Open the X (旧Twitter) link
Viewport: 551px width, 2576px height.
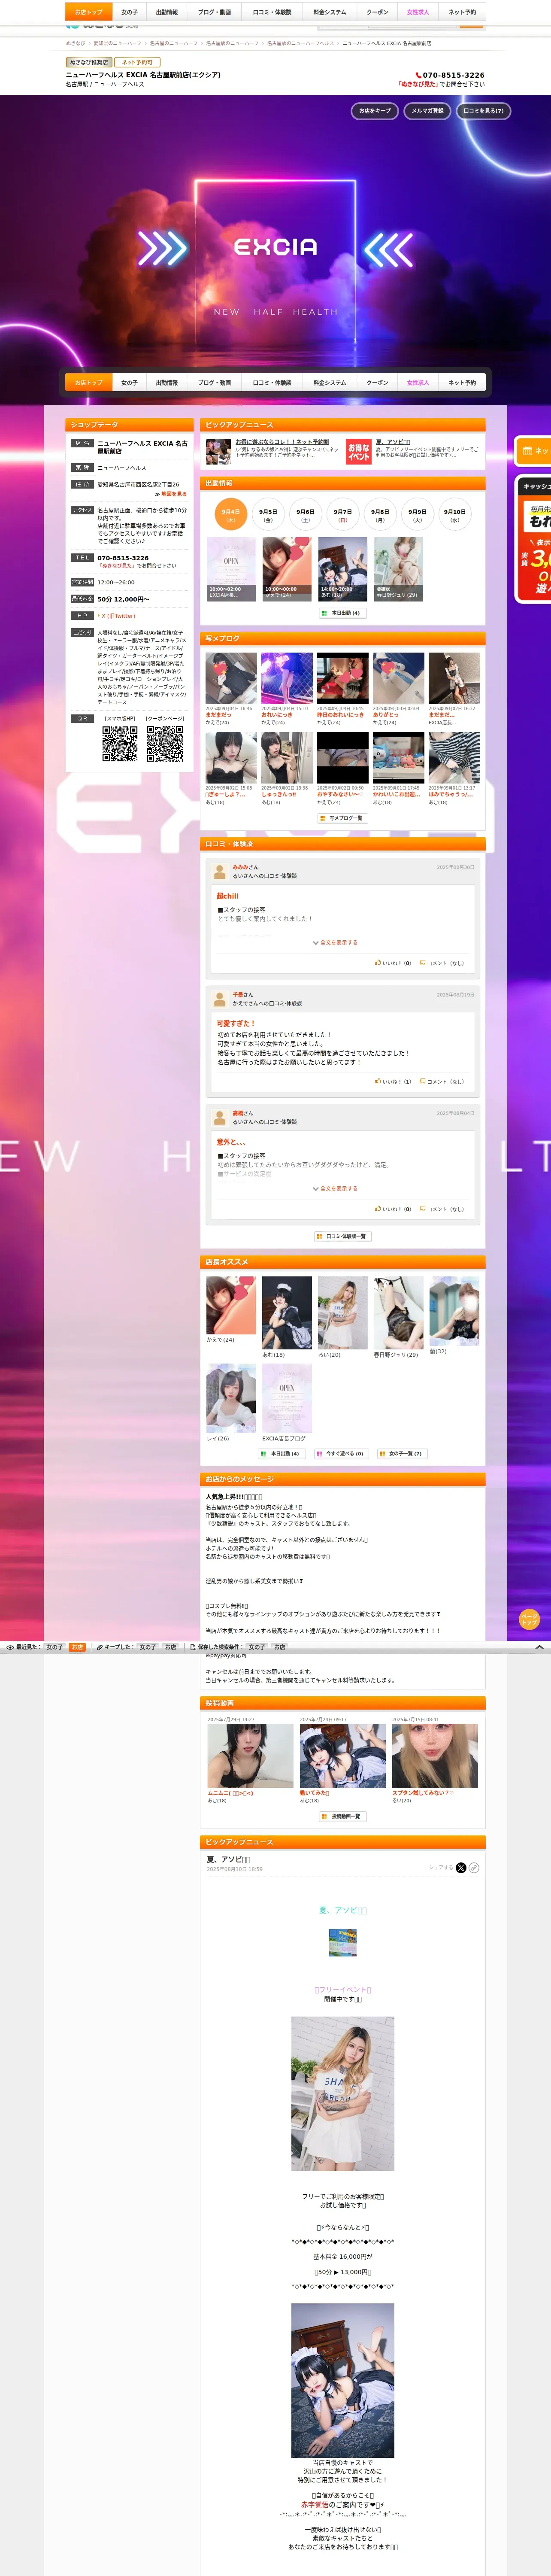(x=118, y=616)
